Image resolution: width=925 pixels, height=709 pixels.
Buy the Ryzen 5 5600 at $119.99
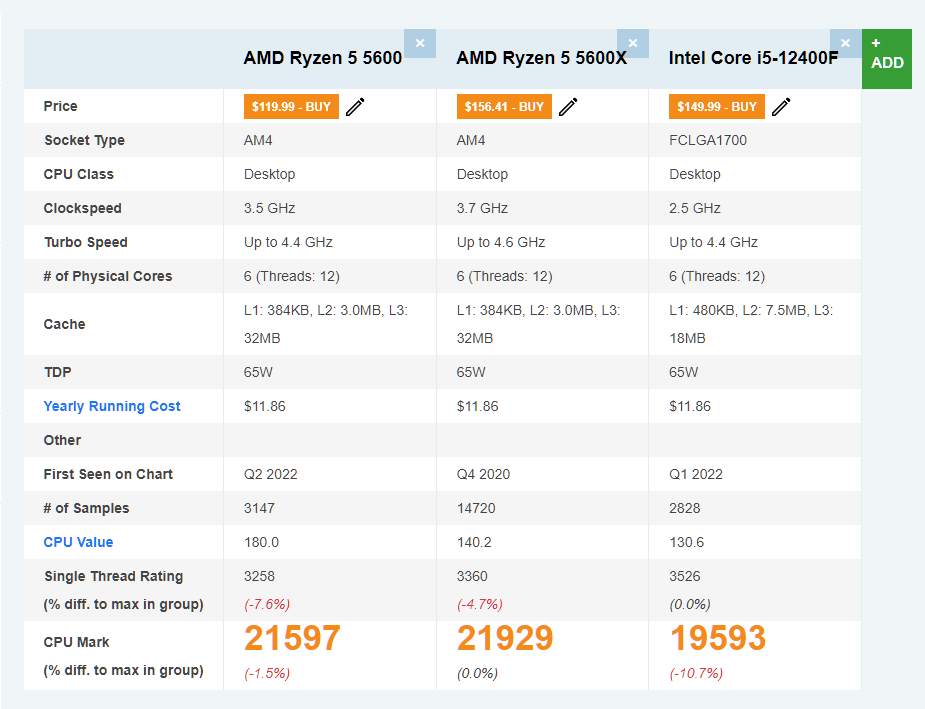291,107
